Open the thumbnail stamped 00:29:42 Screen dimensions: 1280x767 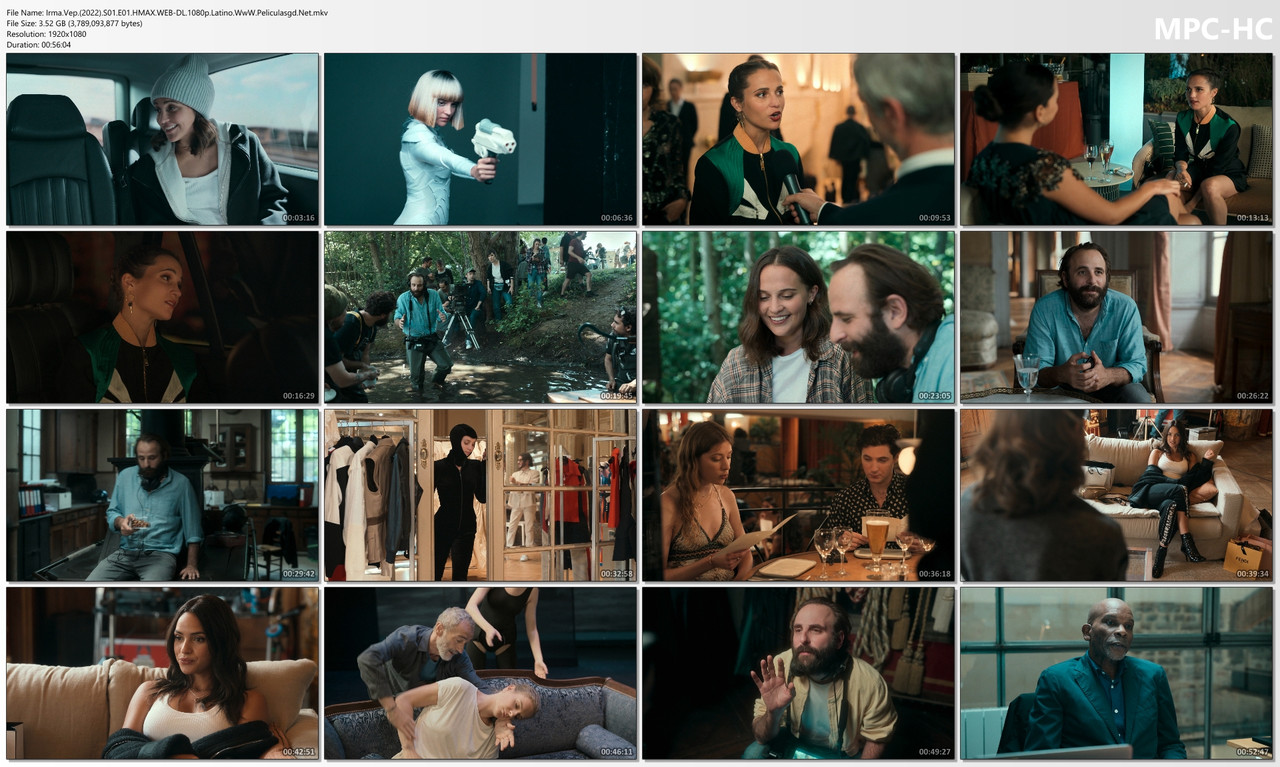click(162, 495)
